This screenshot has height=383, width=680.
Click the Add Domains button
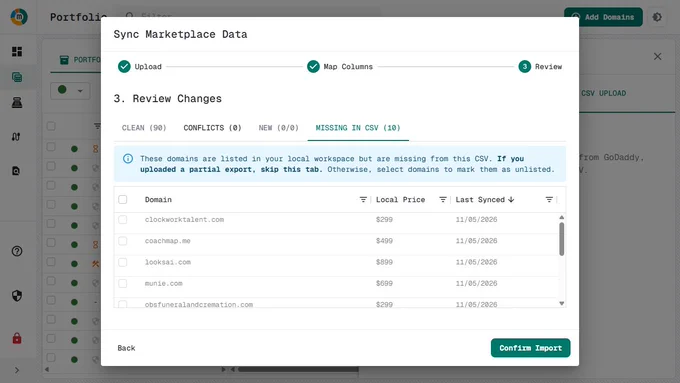(603, 17)
